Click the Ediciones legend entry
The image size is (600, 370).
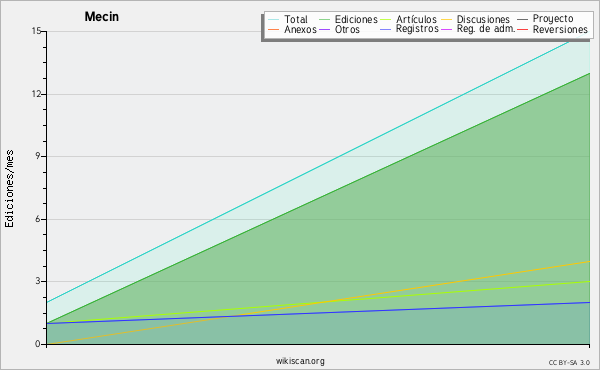click(x=348, y=19)
